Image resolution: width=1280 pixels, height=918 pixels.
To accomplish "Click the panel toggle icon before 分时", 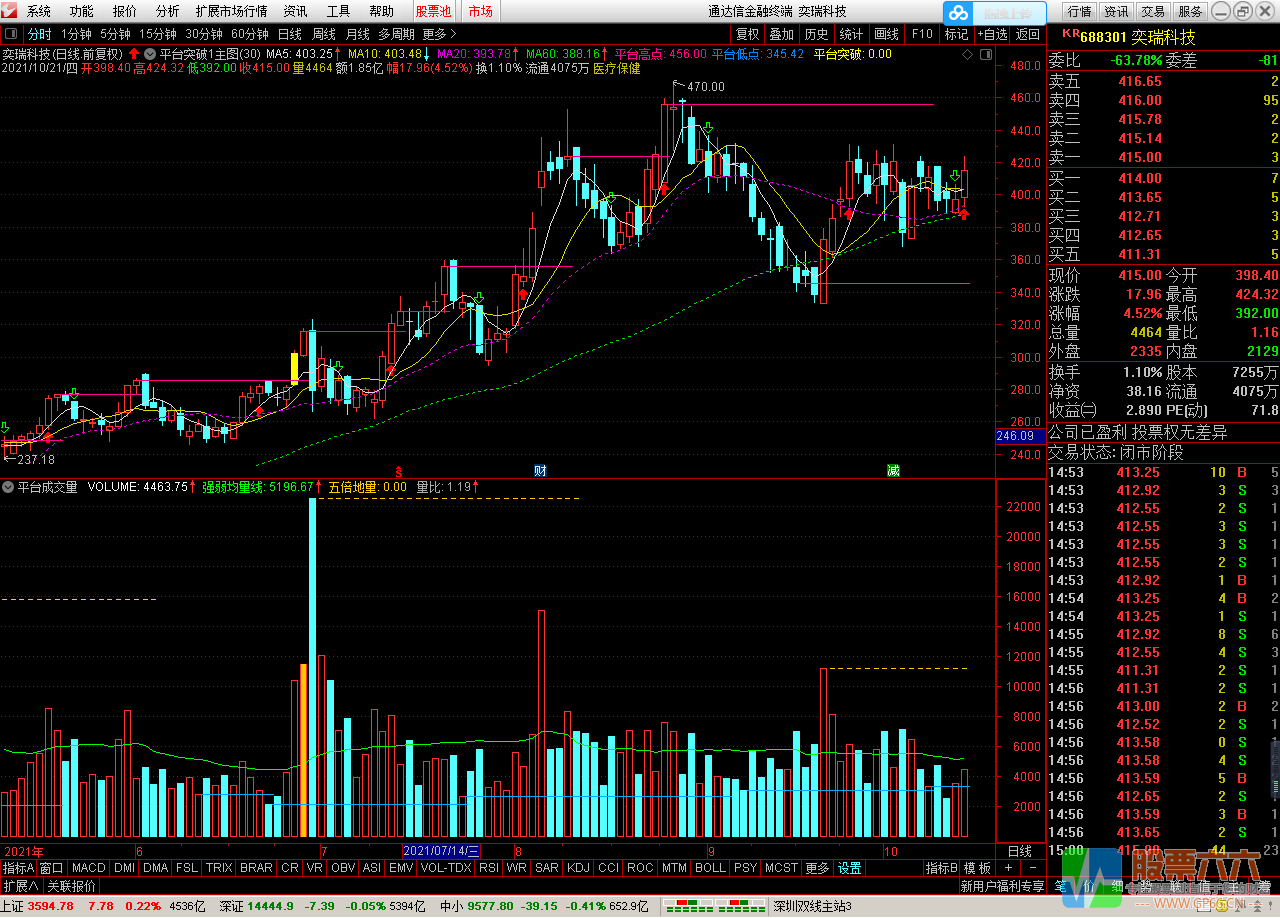I will pyautogui.click(x=11, y=34).
